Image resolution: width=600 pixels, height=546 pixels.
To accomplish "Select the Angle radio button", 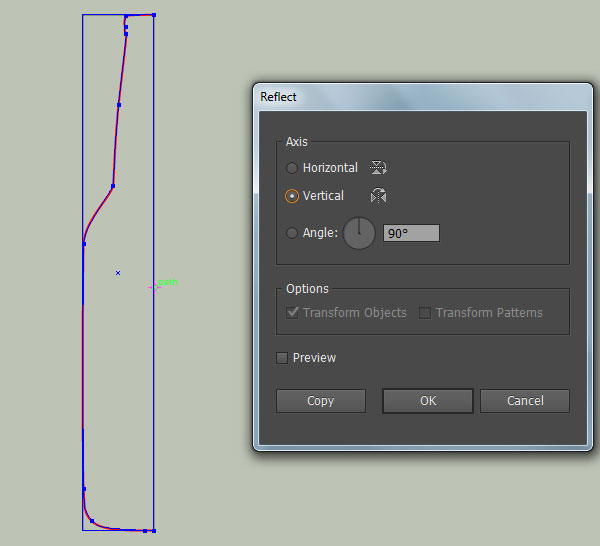I will (292, 233).
